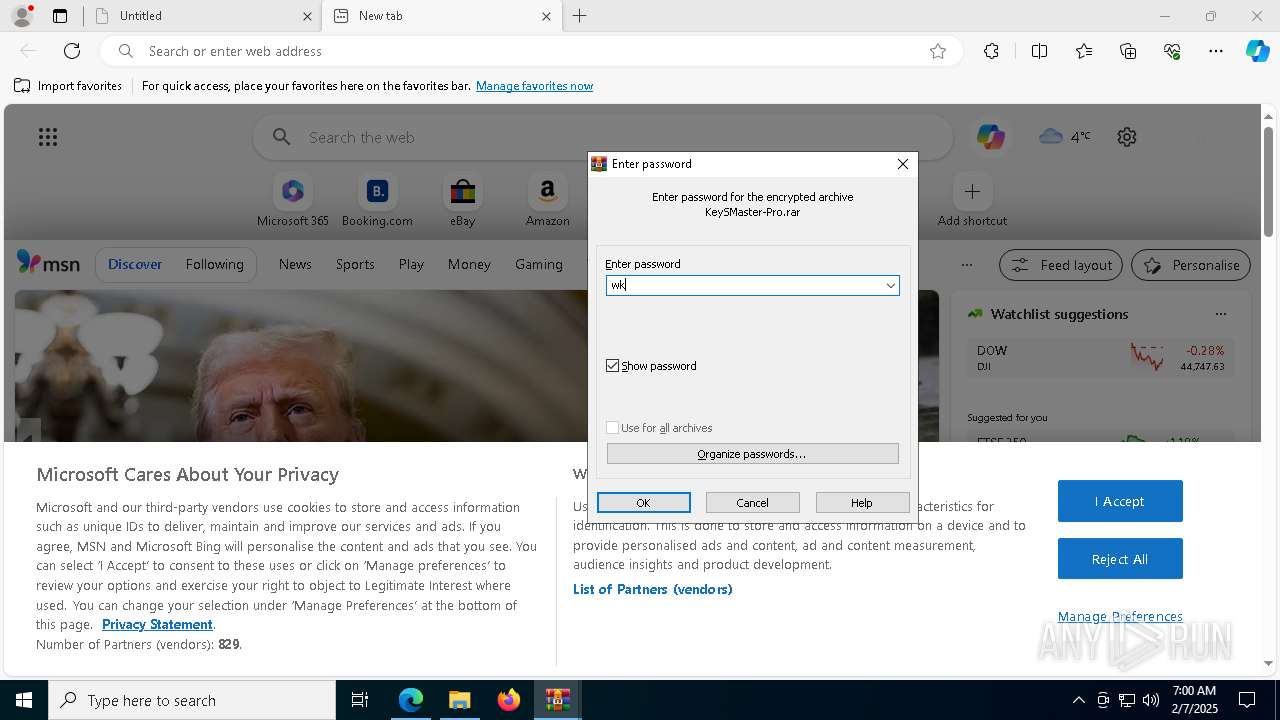
Task: Click the Windows taskbar search box
Action: coord(192,700)
